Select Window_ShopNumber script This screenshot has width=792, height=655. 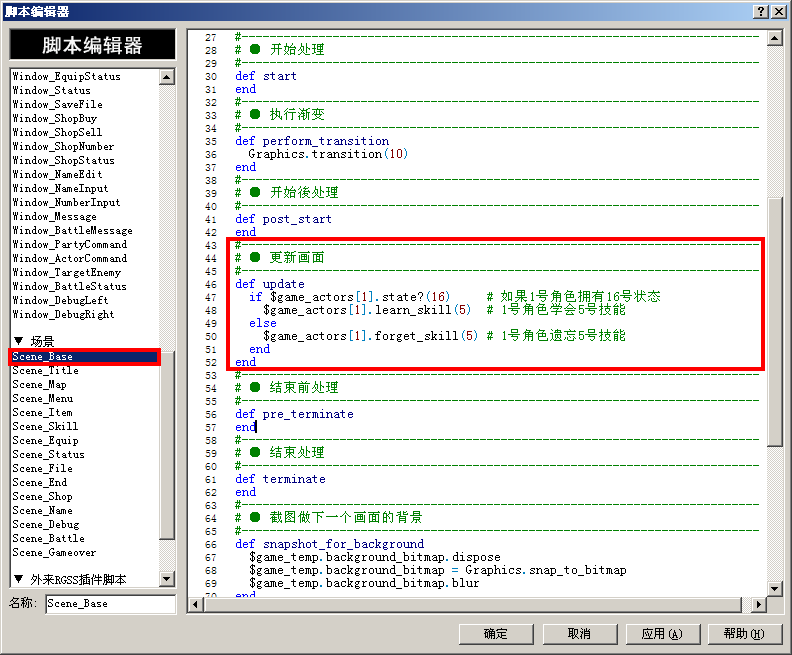tap(63, 146)
